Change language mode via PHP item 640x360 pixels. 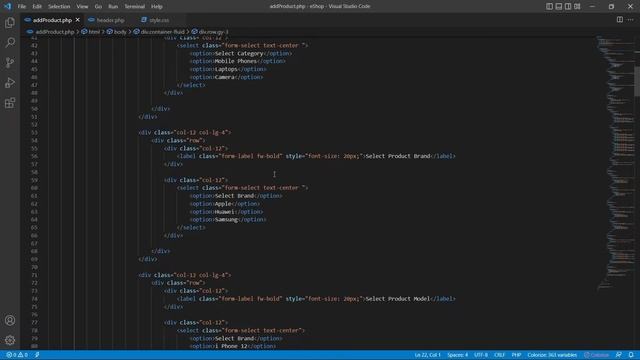point(516,355)
